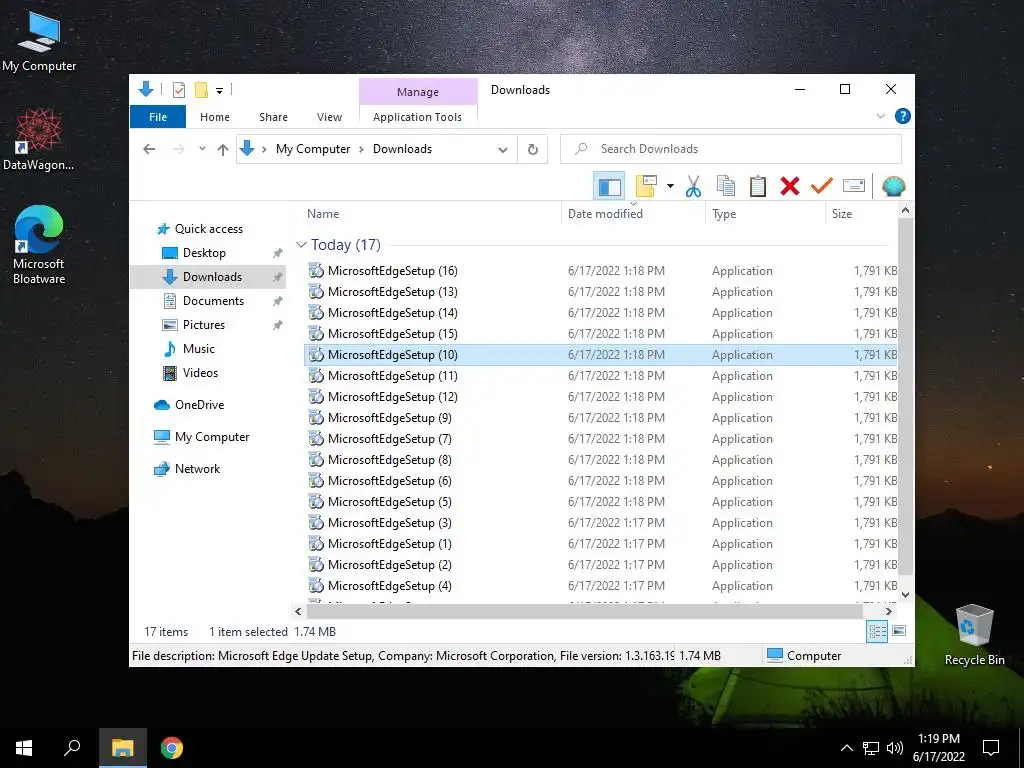This screenshot has height=768, width=1024.
Task: Click the cut scissors toolbar icon
Action: pyautogui.click(x=693, y=186)
